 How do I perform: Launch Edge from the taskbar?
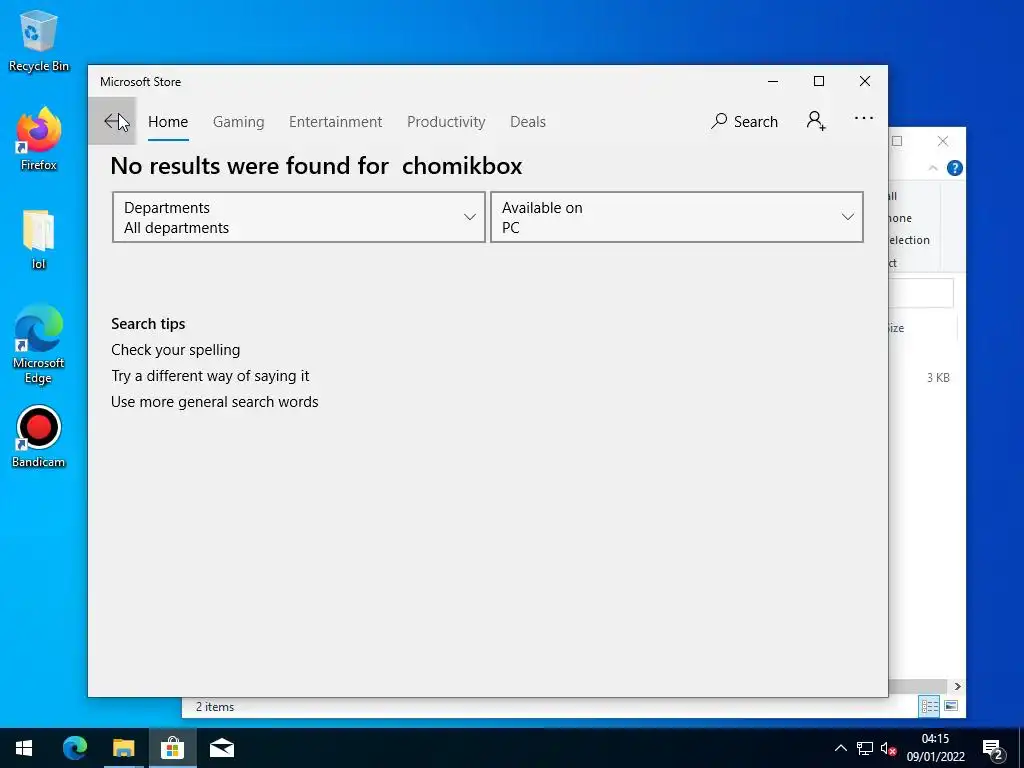tap(74, 748)
